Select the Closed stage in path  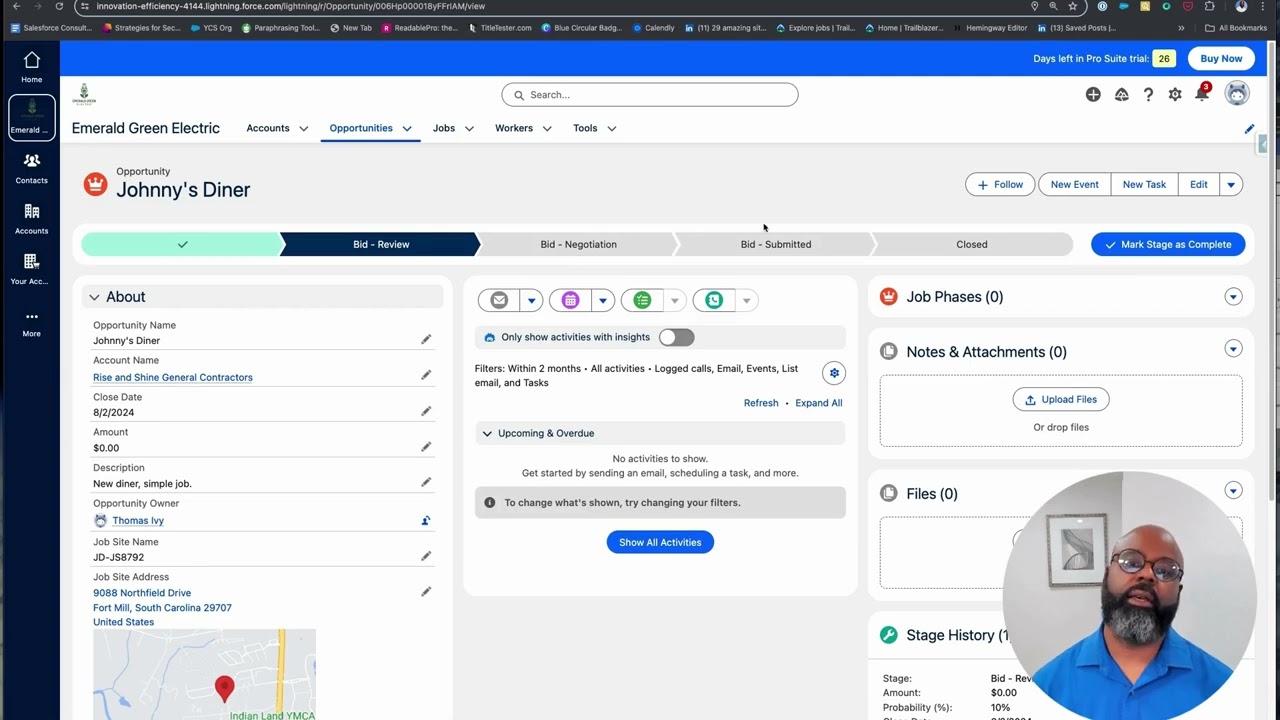tap(972, 244)
